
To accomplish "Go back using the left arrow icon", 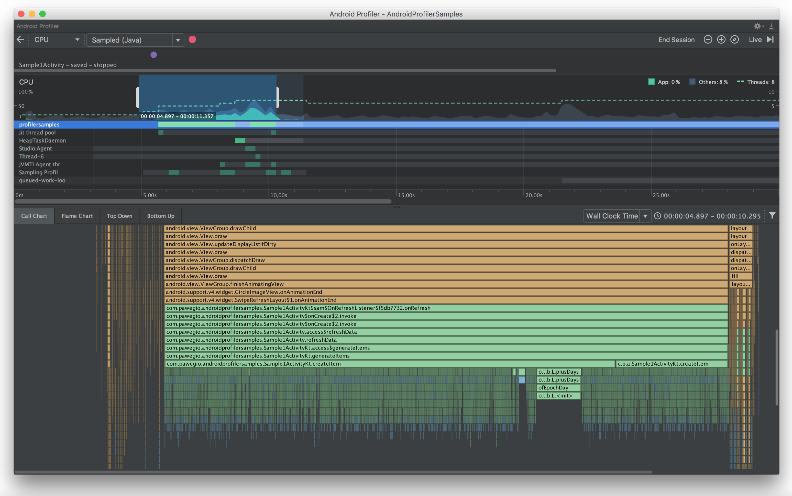I will 20,39.
